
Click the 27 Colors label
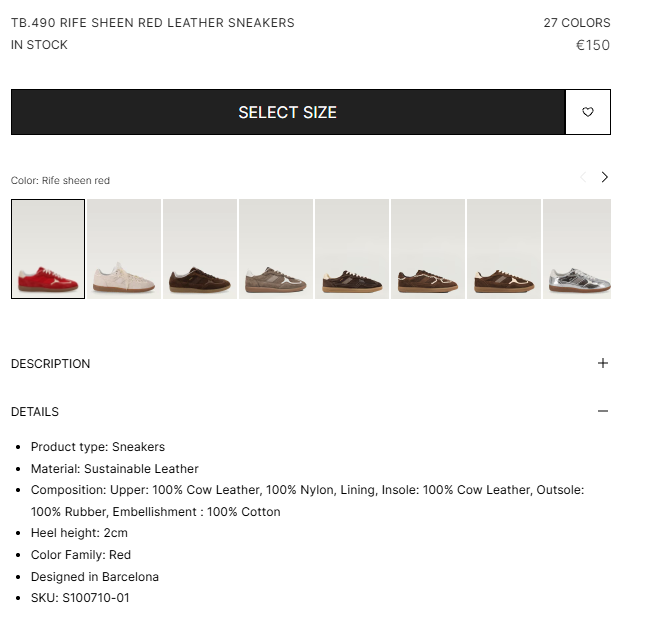[576, 22]
